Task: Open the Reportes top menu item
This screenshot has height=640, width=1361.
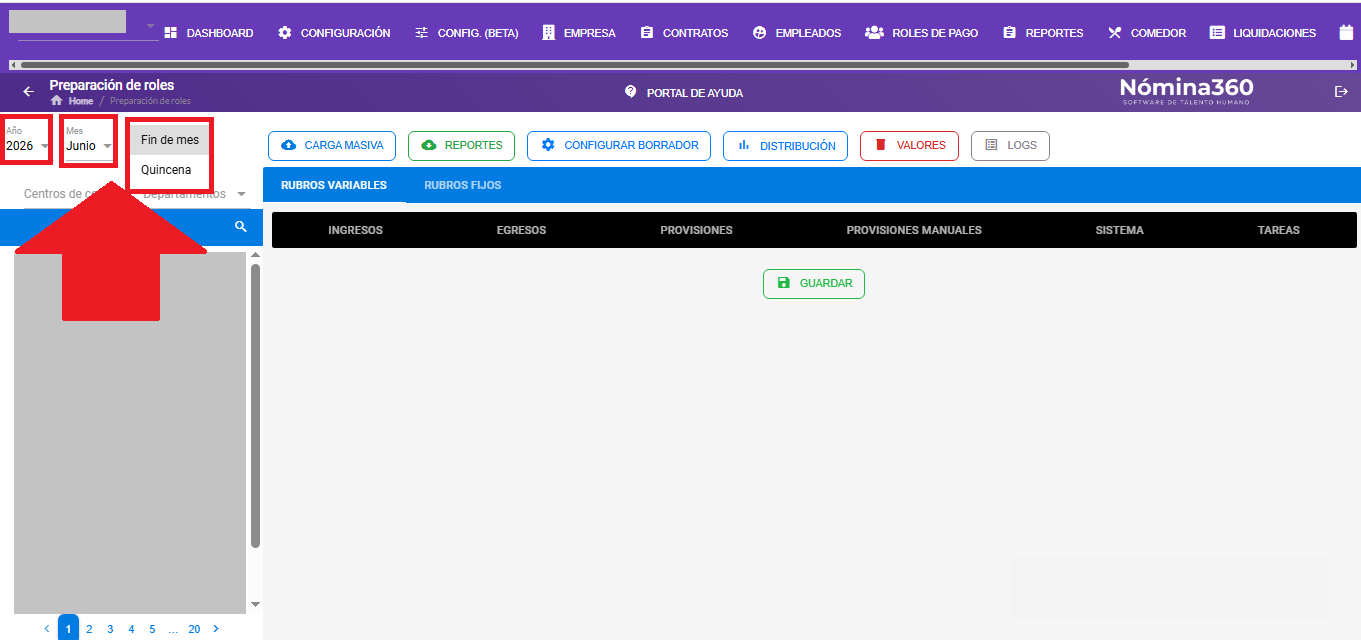Action: pos(1043,33)
